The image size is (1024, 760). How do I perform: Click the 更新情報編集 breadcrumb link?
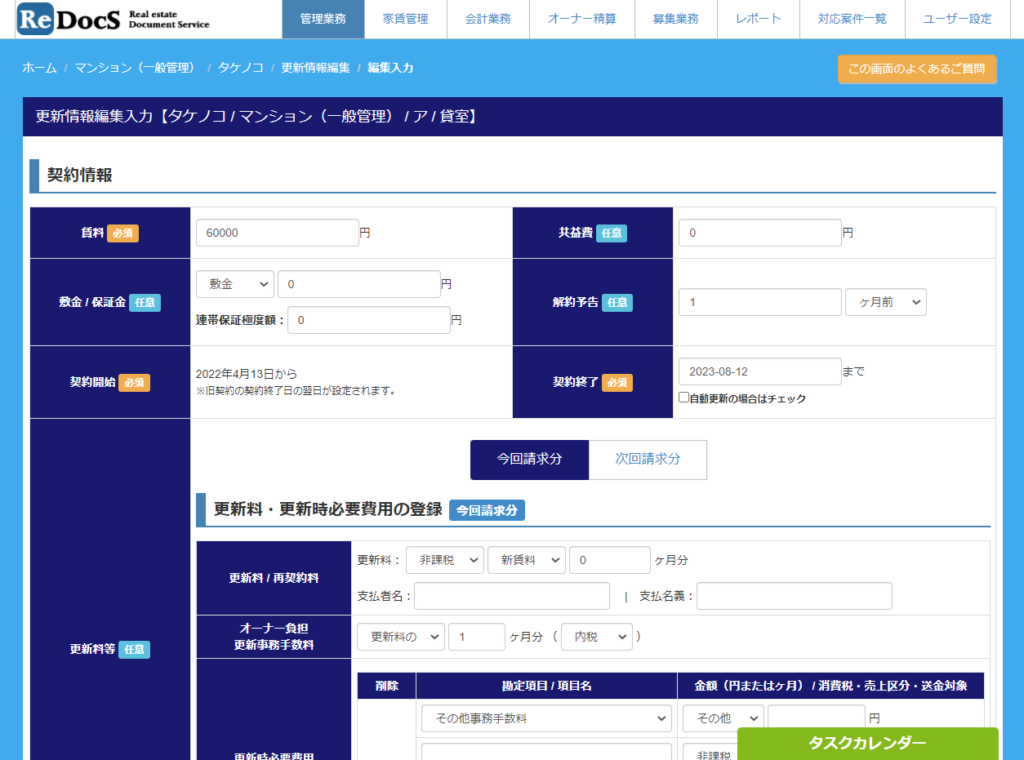[315, 68]
